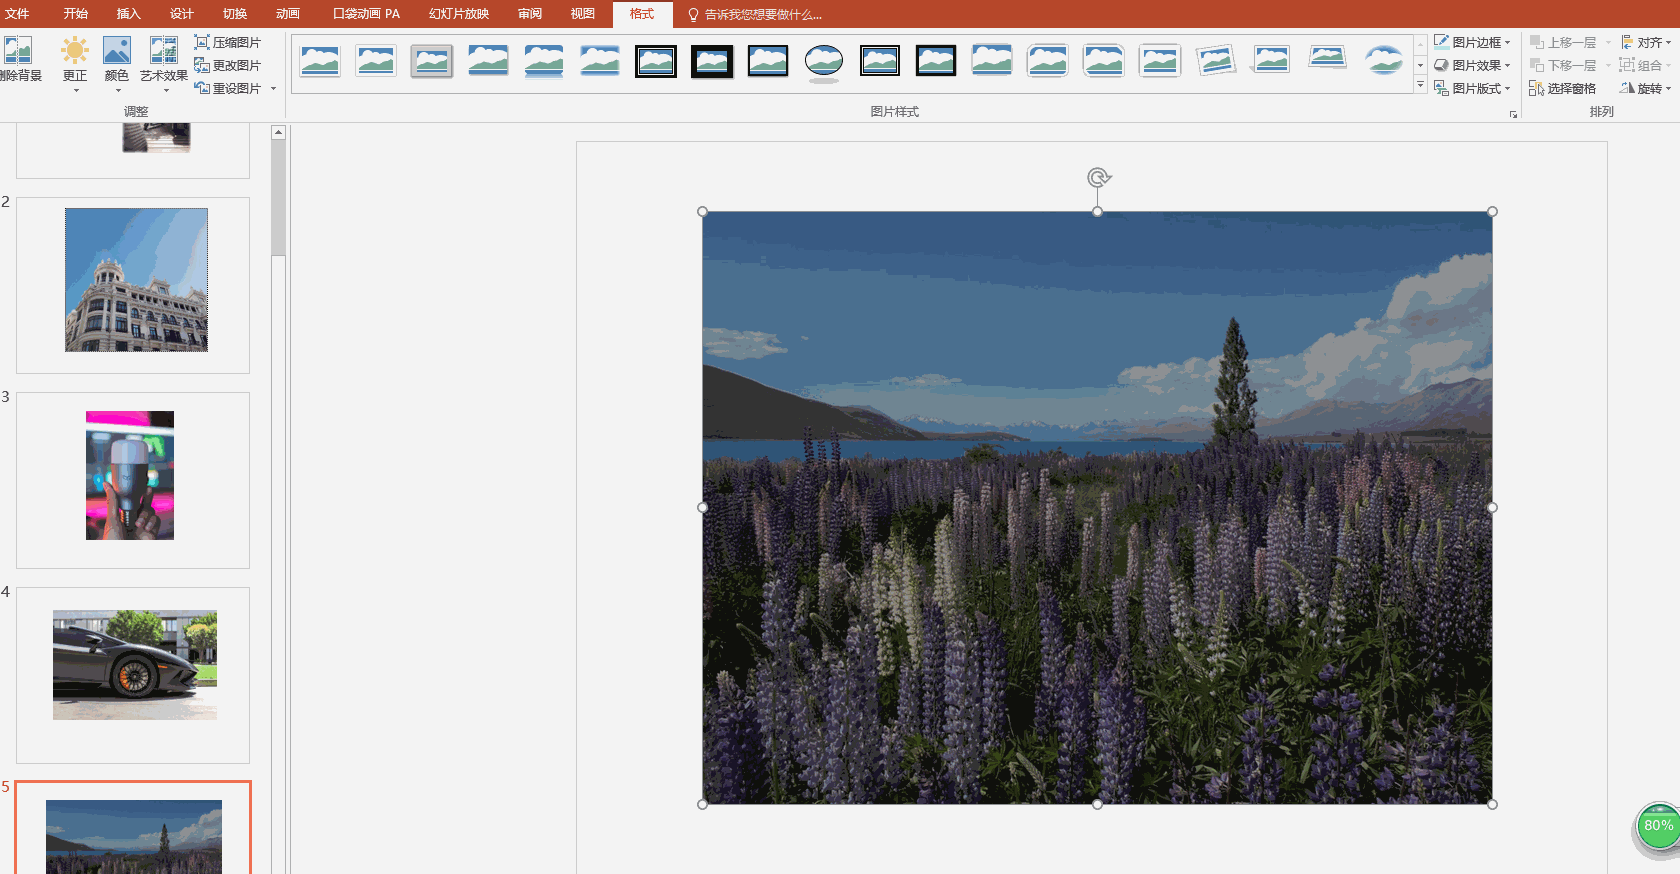The image size is (1680, 874).
Task: Open the 颜色 (Color) dropdown
Action: click(117, 60)
